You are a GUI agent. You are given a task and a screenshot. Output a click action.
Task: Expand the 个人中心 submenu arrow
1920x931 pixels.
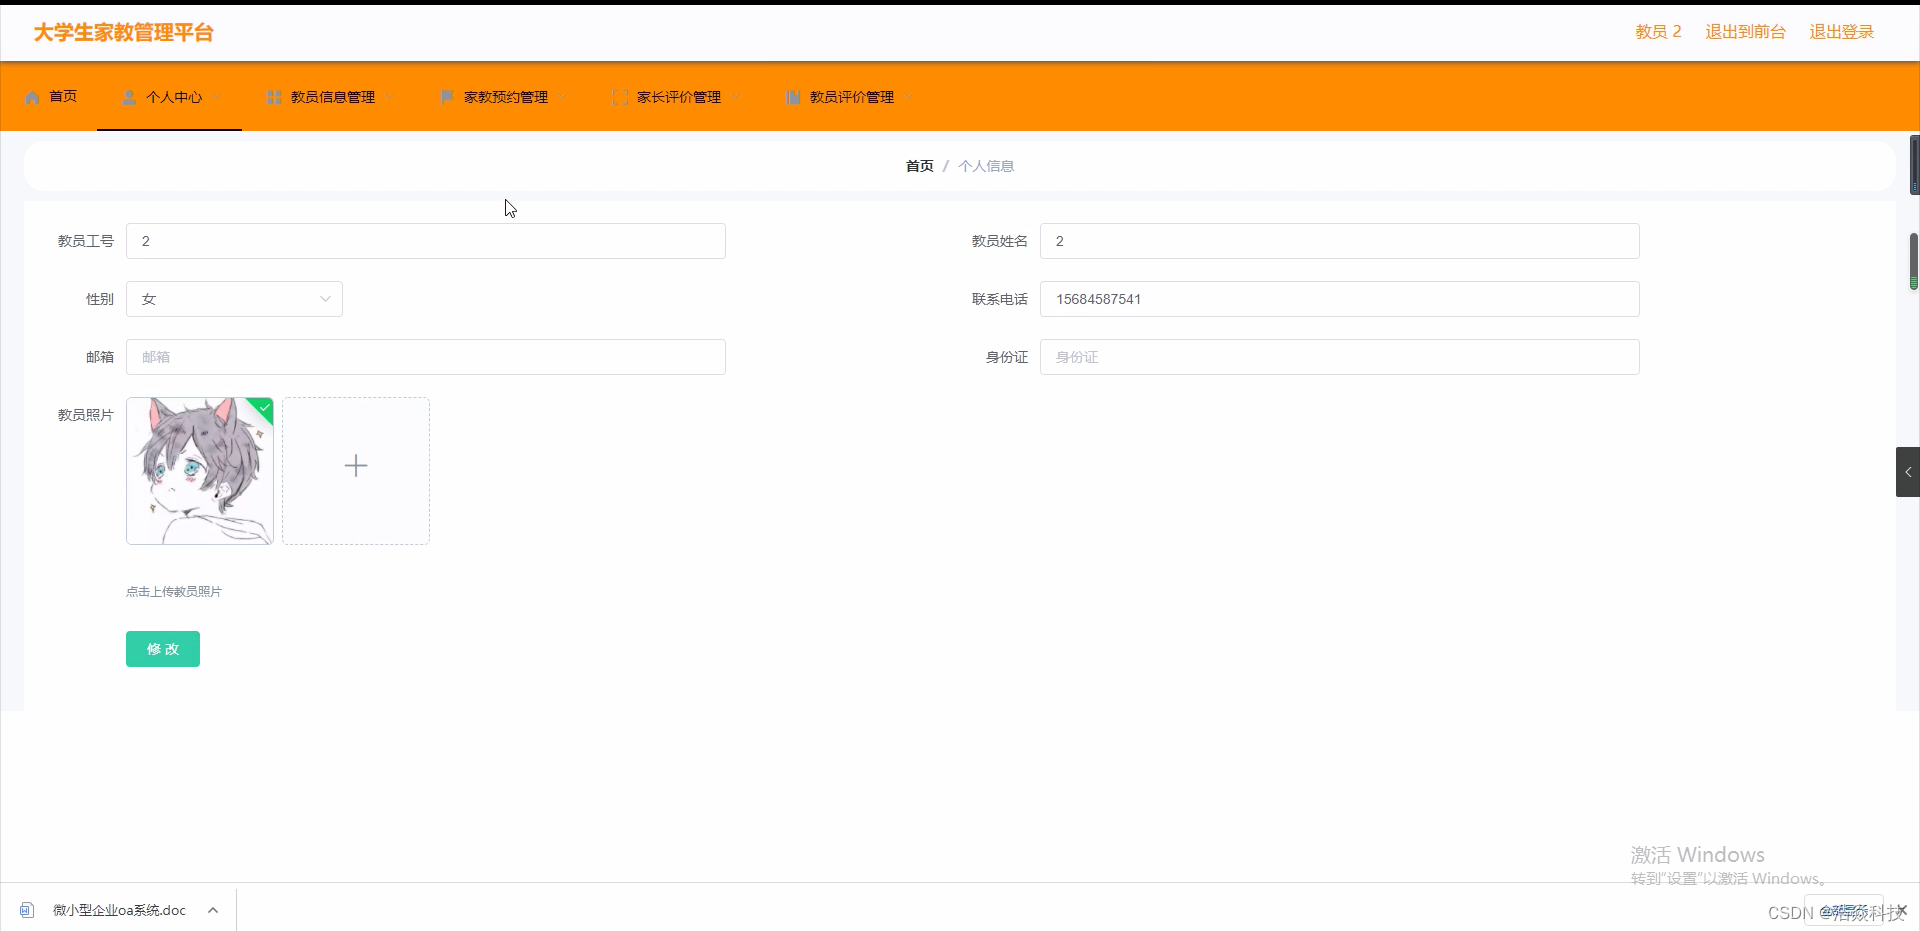217,97
